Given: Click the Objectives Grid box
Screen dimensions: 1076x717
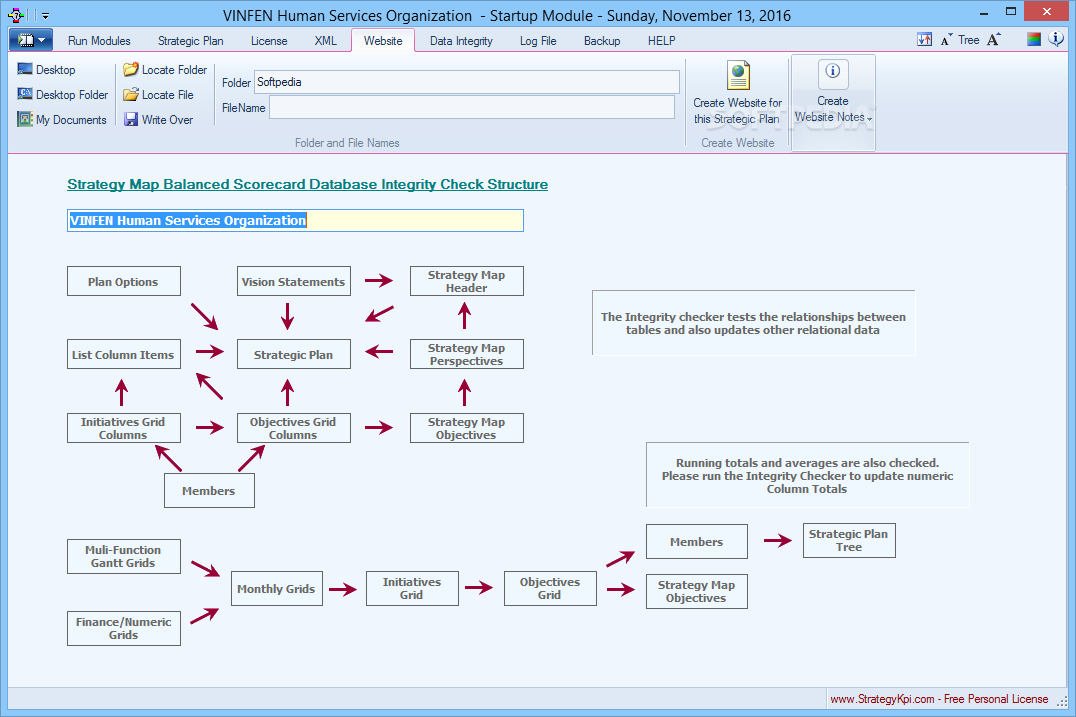Looking at the screenshot, I should [550, 589].
